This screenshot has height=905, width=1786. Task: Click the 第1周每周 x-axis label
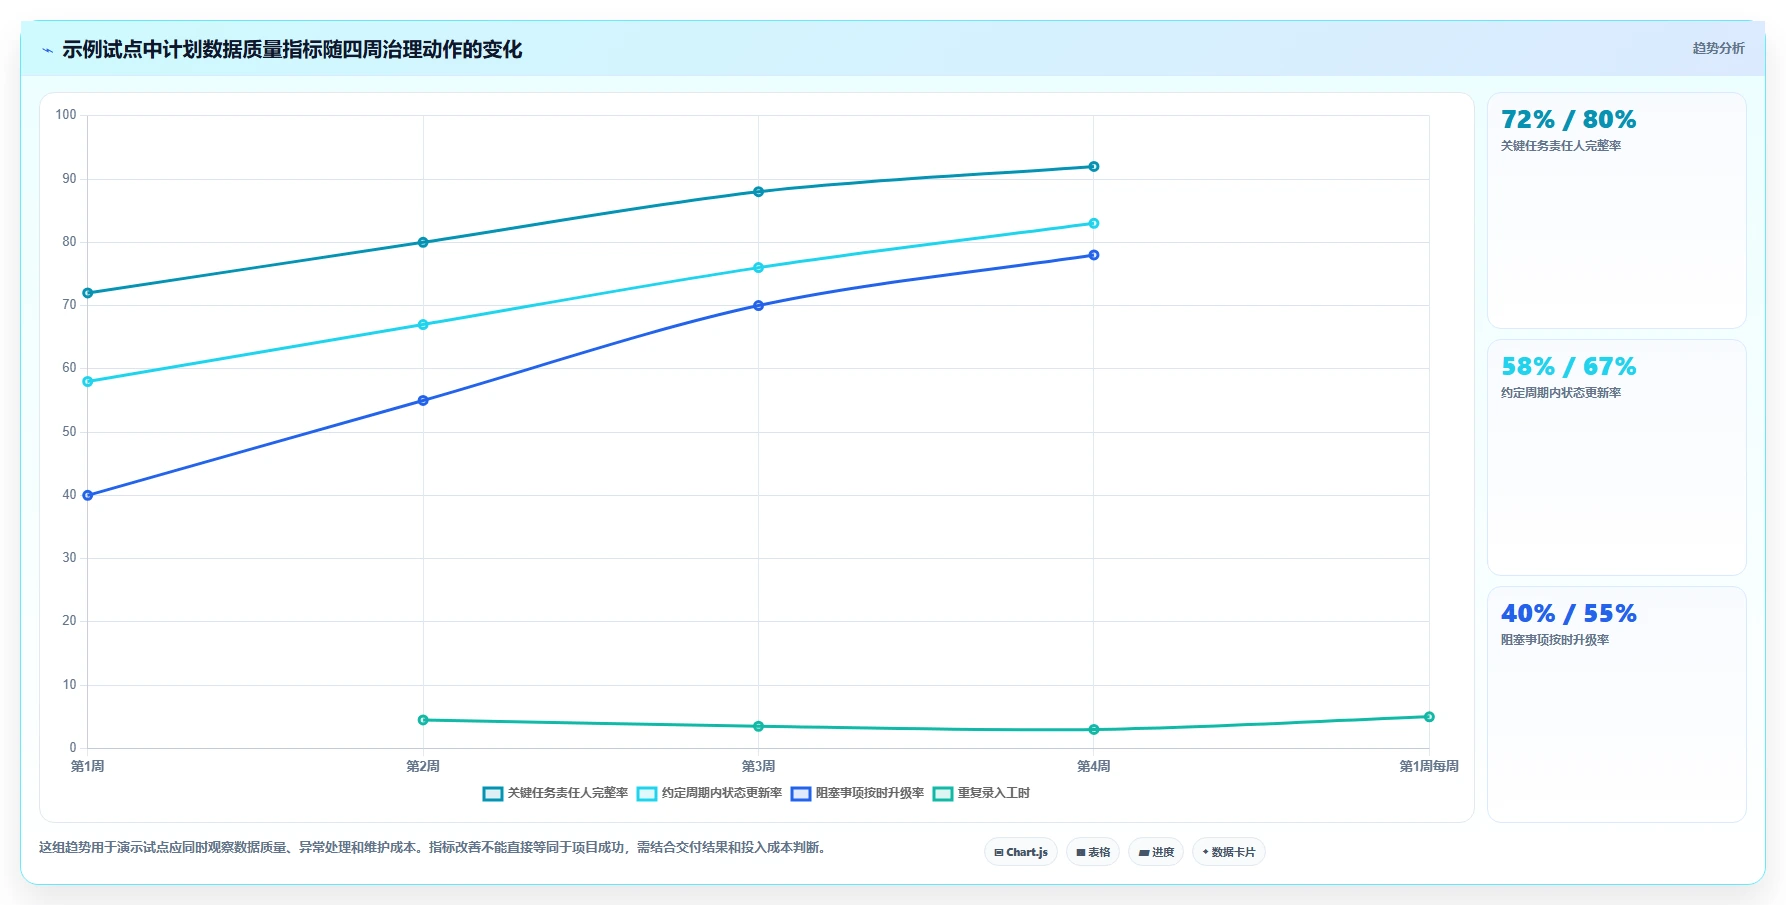(1429, 766)
